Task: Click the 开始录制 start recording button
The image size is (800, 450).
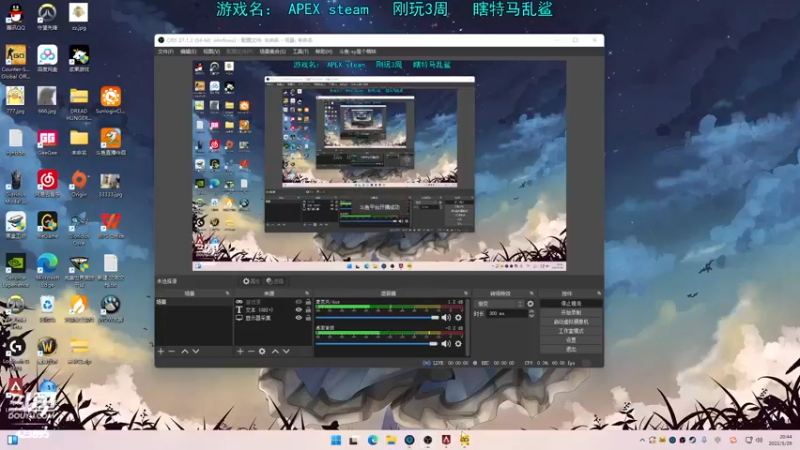Action: [571, 313]
